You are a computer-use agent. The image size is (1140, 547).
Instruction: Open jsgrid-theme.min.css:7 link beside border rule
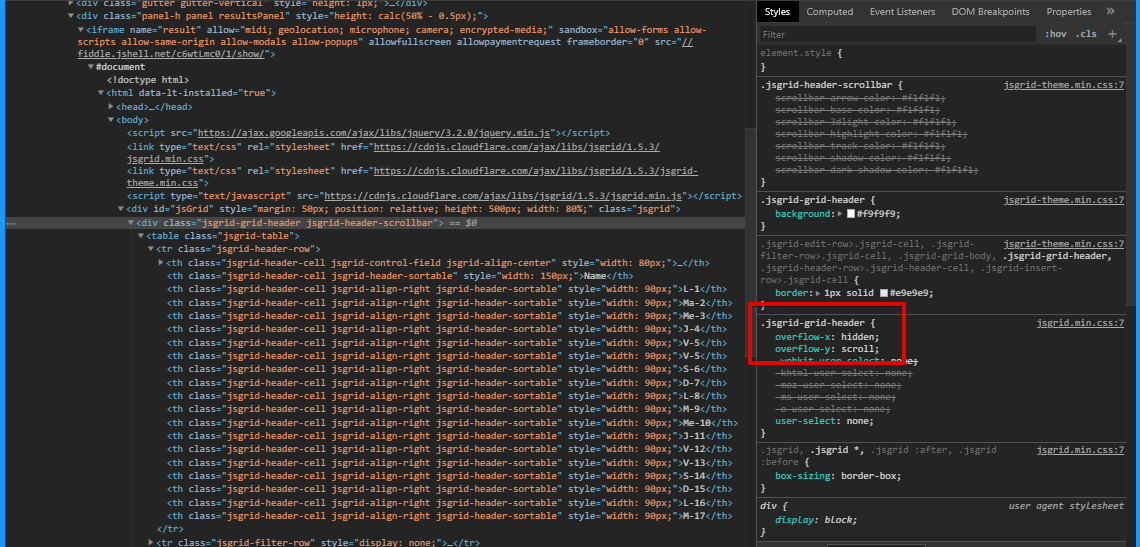pyautogui.click(x=1064, y=244)
